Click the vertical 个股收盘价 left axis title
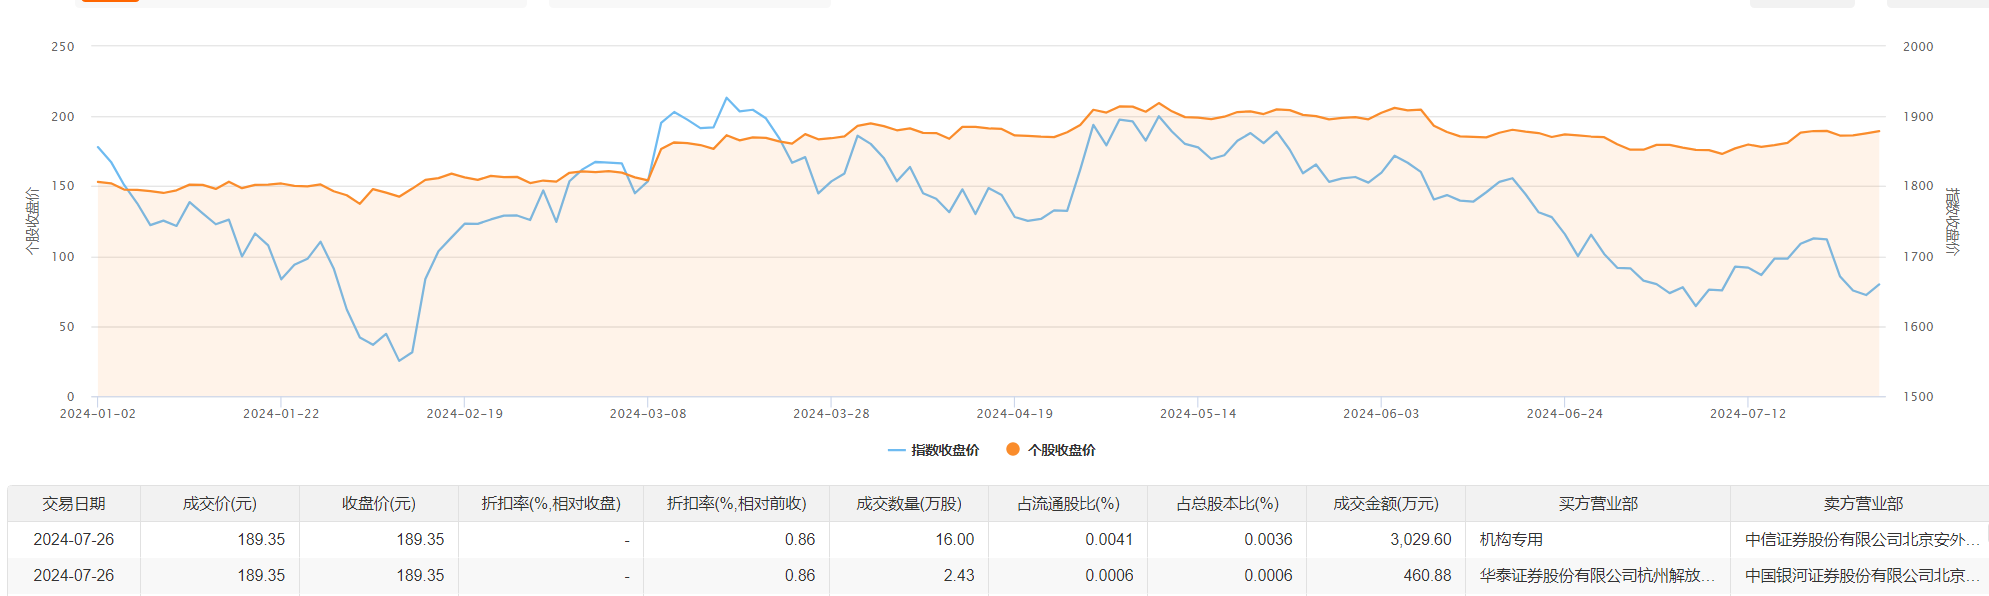Image resolution: width=1989 pixels, height=596 pixels. coord(32,221)
